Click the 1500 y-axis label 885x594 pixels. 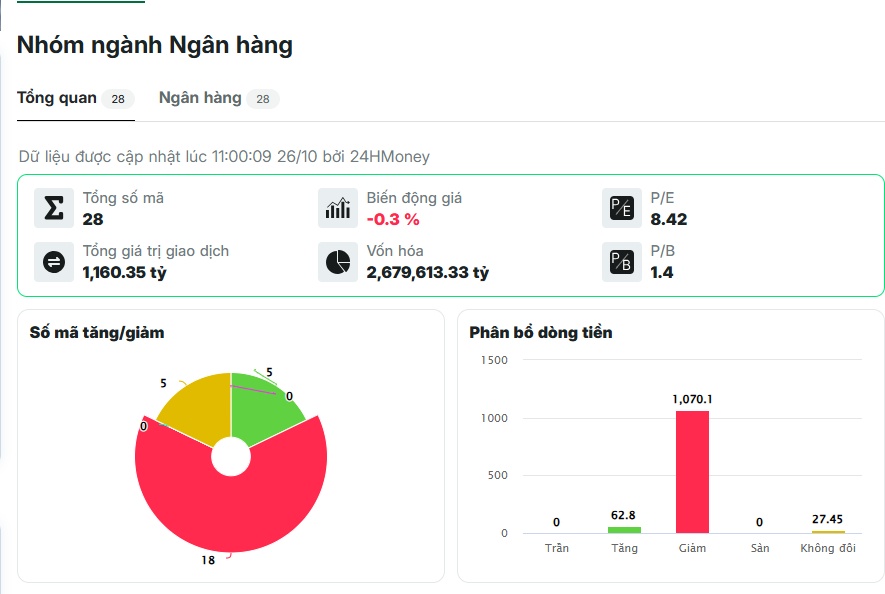pyautogui.click(x=494, y=360)
